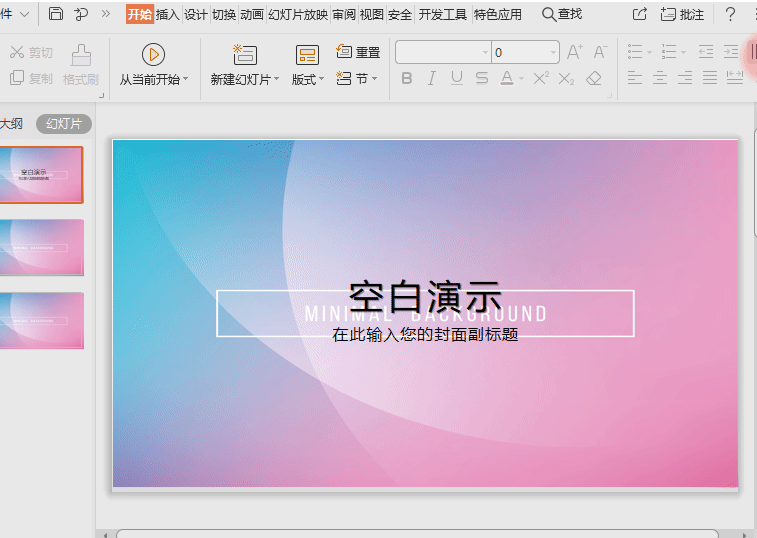Click the 剪切 cut button

point(31,52)
